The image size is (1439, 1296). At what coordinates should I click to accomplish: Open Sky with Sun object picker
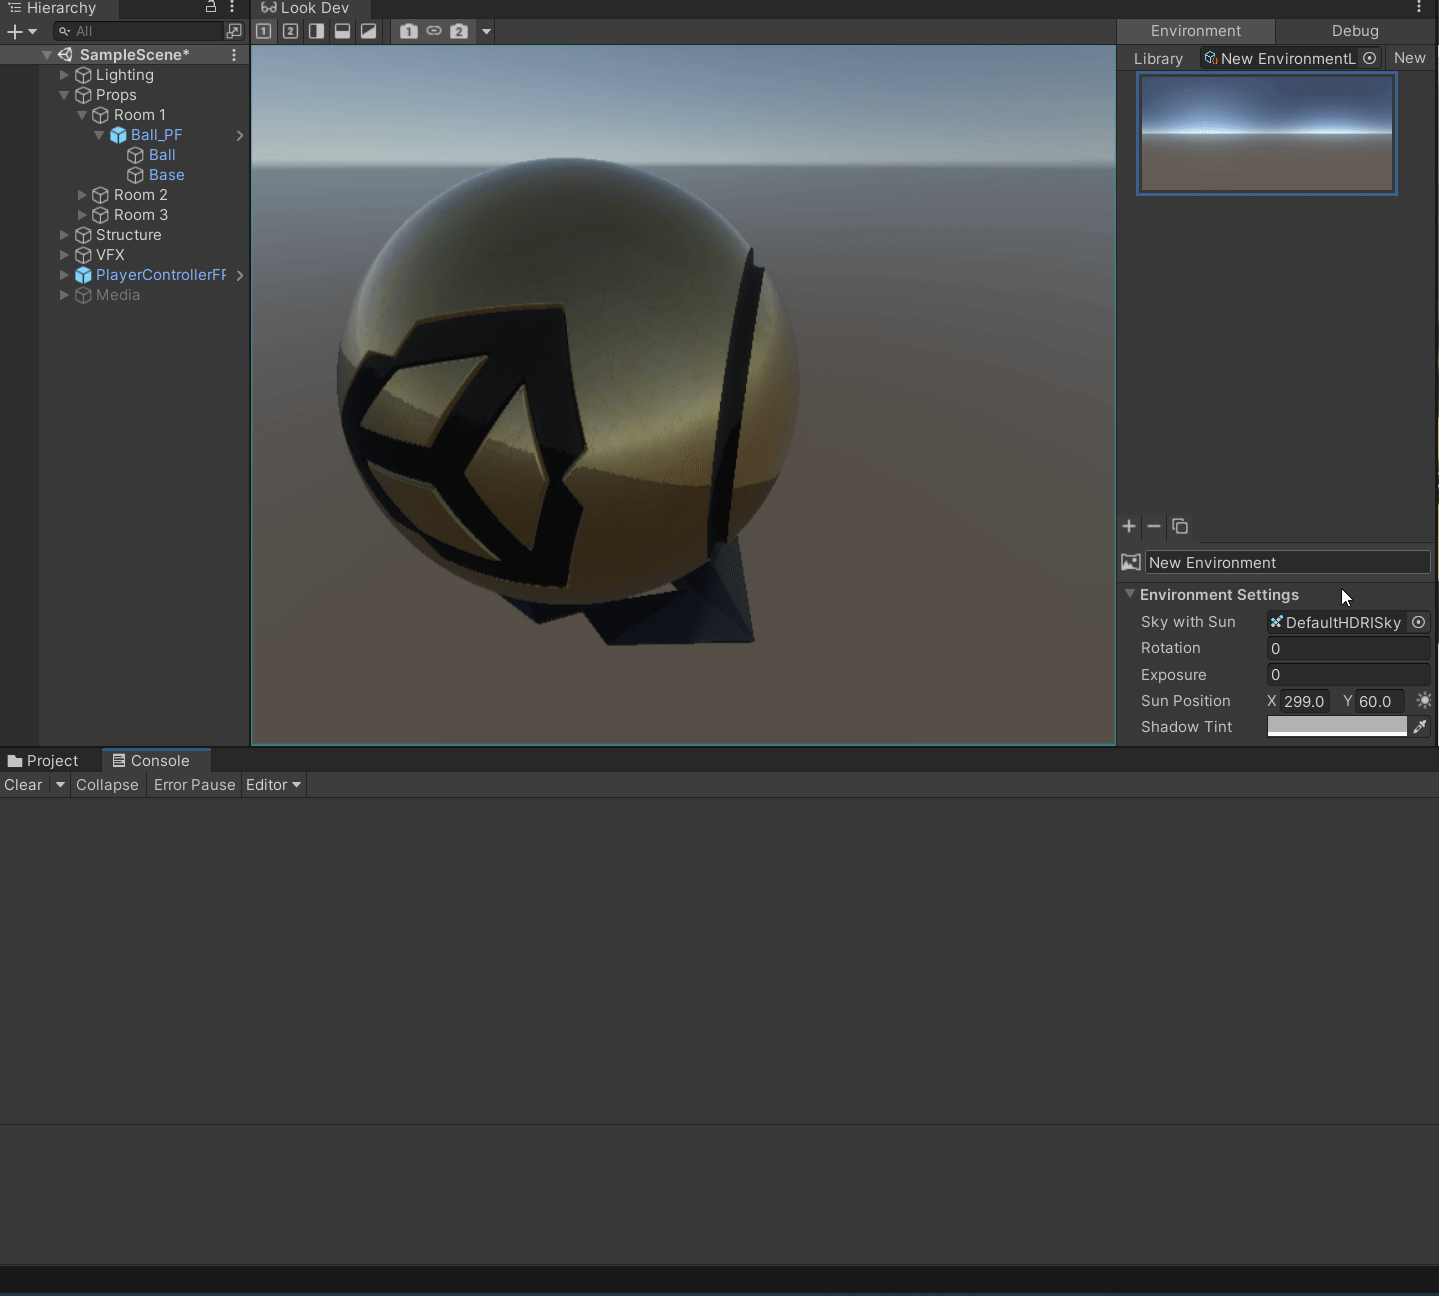(x=1418, y=622)
